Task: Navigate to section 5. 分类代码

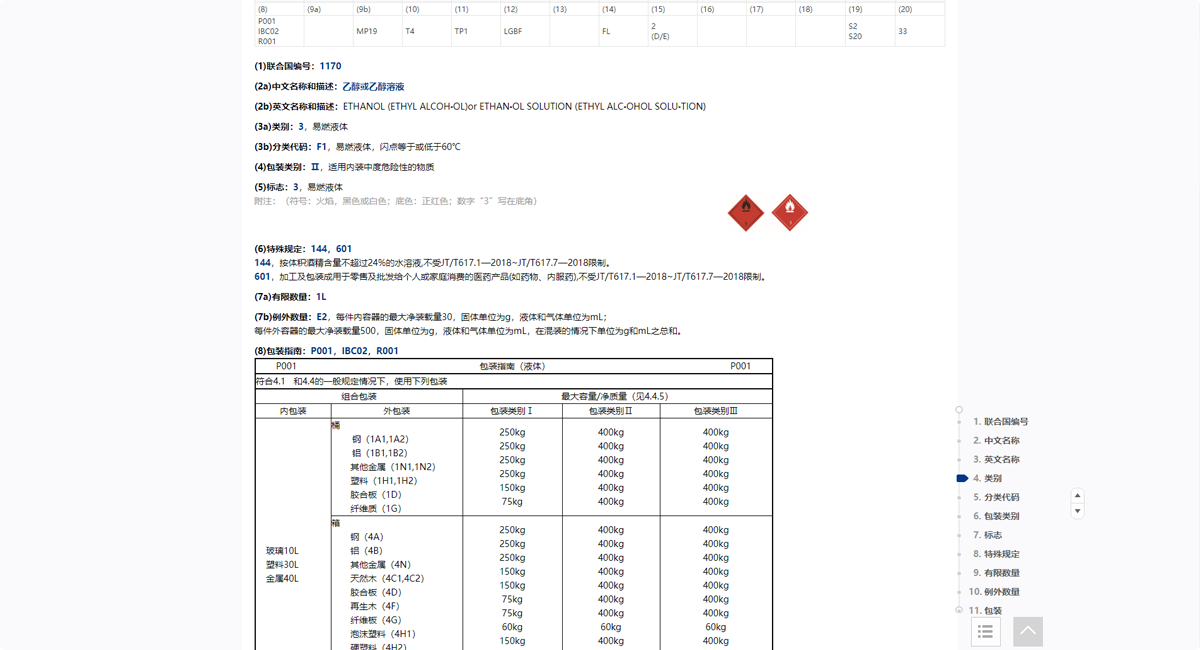Action: (x=997, y=498)
